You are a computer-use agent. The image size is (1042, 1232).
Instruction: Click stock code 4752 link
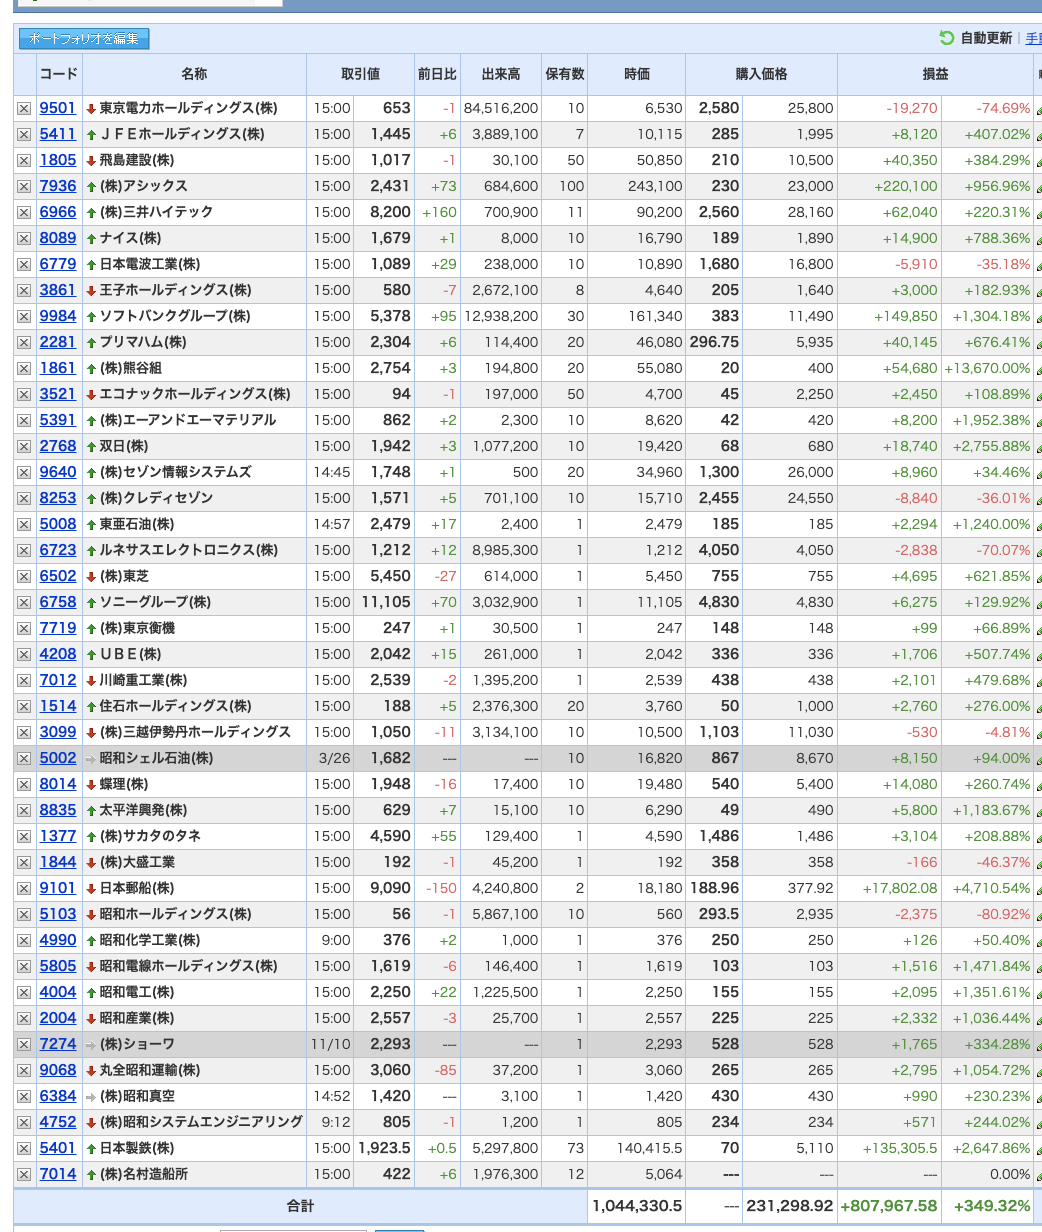(58, 1122)
